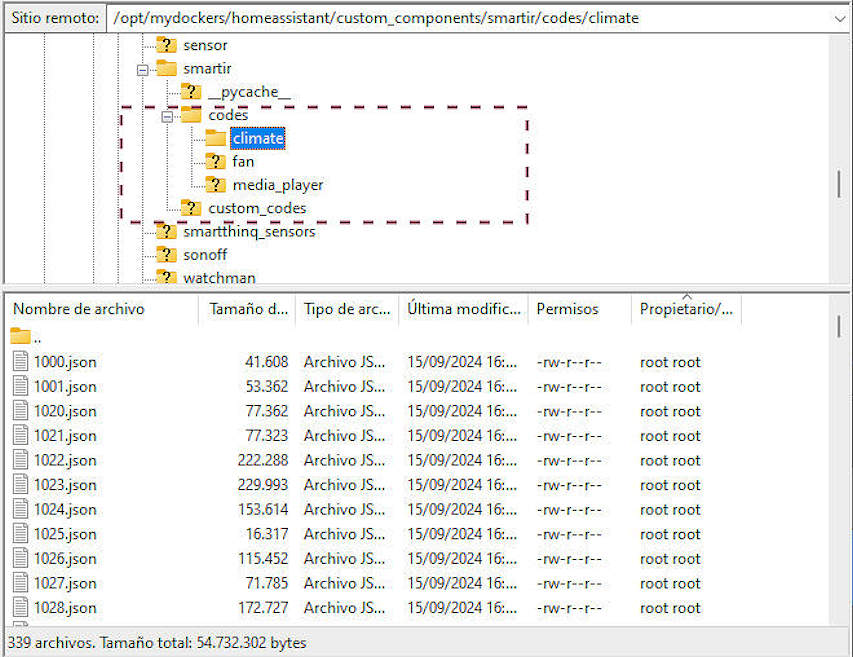Click the fan unknown-folder icon

(x=215, y=161)
